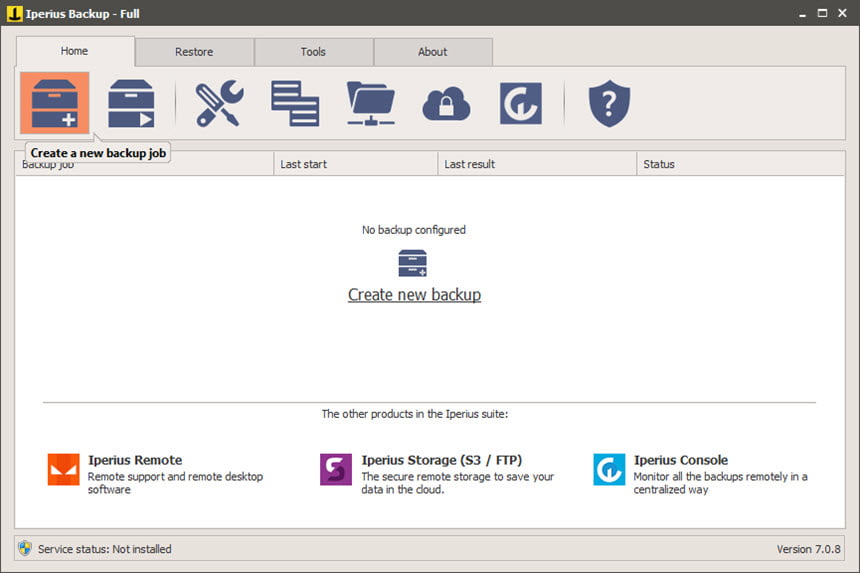The height and width of the screenshot is (573, 860).
Task: Click Remote support and remote desktop software description
Action: point(175,483)
